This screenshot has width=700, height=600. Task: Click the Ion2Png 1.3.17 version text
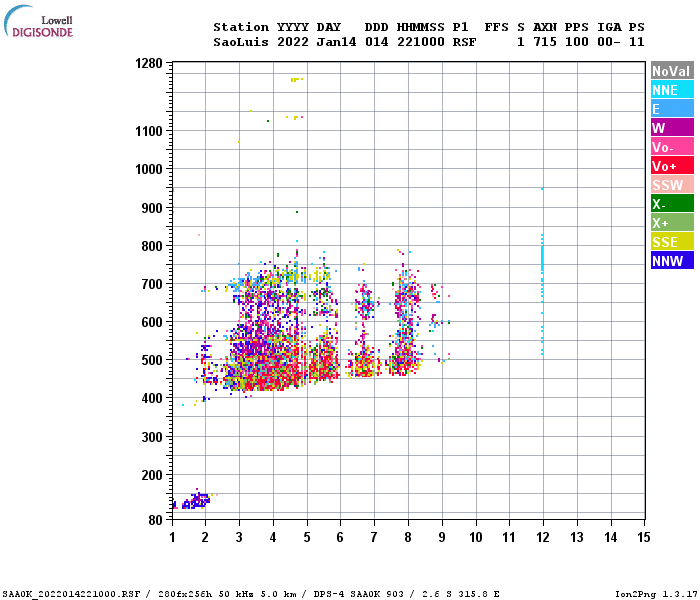[x=657, y=594]
